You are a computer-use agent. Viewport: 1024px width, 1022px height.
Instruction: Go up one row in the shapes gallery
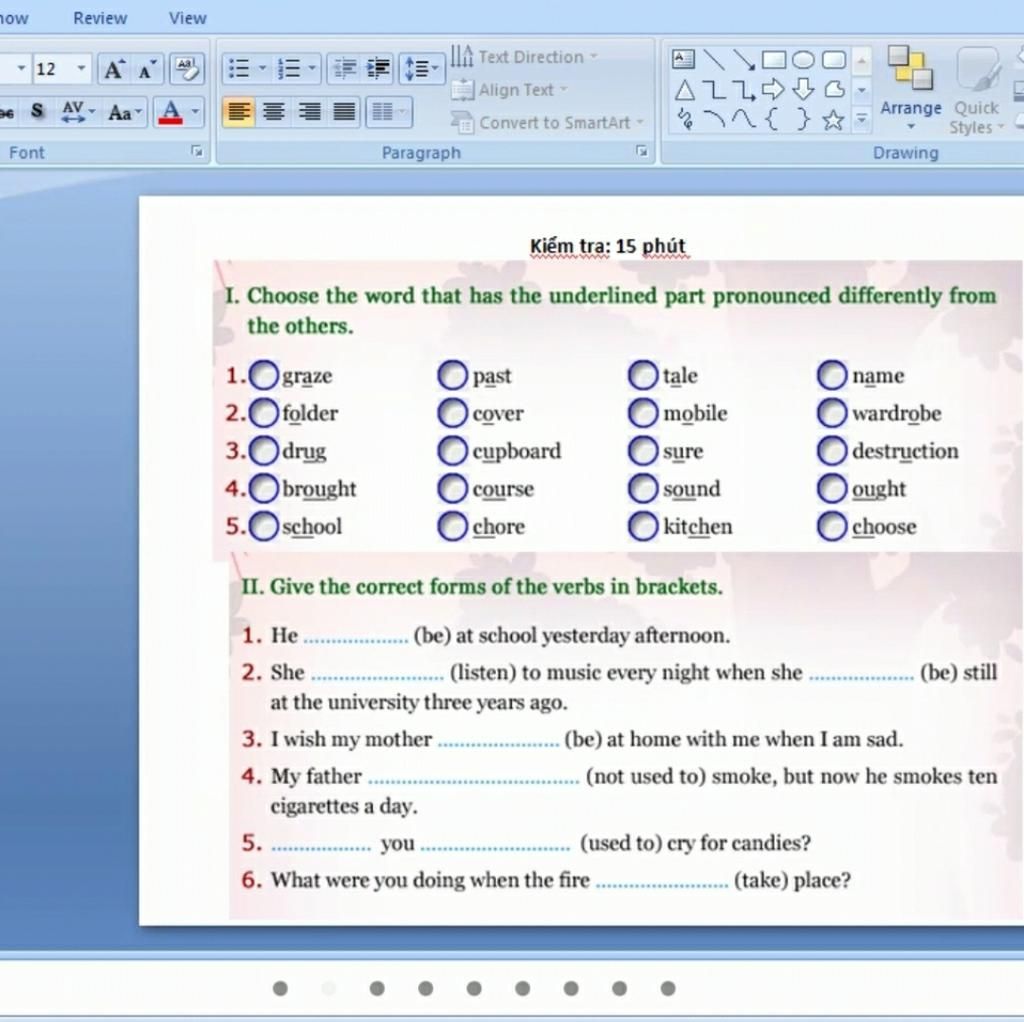[x=861, y=61]
